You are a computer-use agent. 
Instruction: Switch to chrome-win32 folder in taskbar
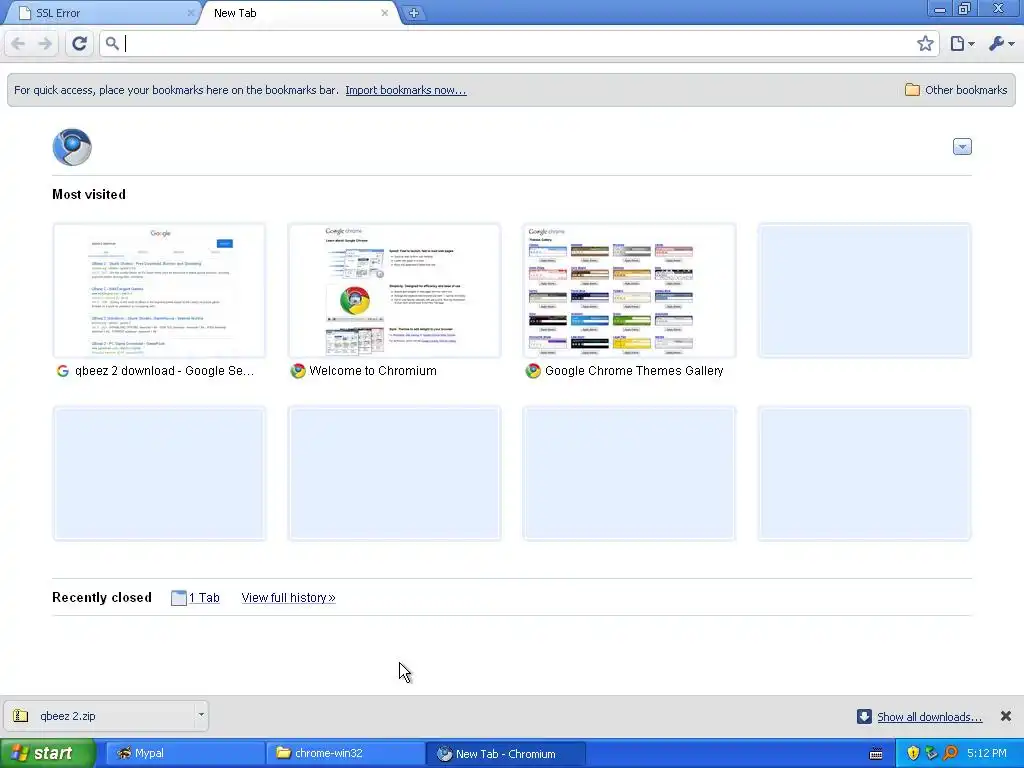tap(345, 753)
